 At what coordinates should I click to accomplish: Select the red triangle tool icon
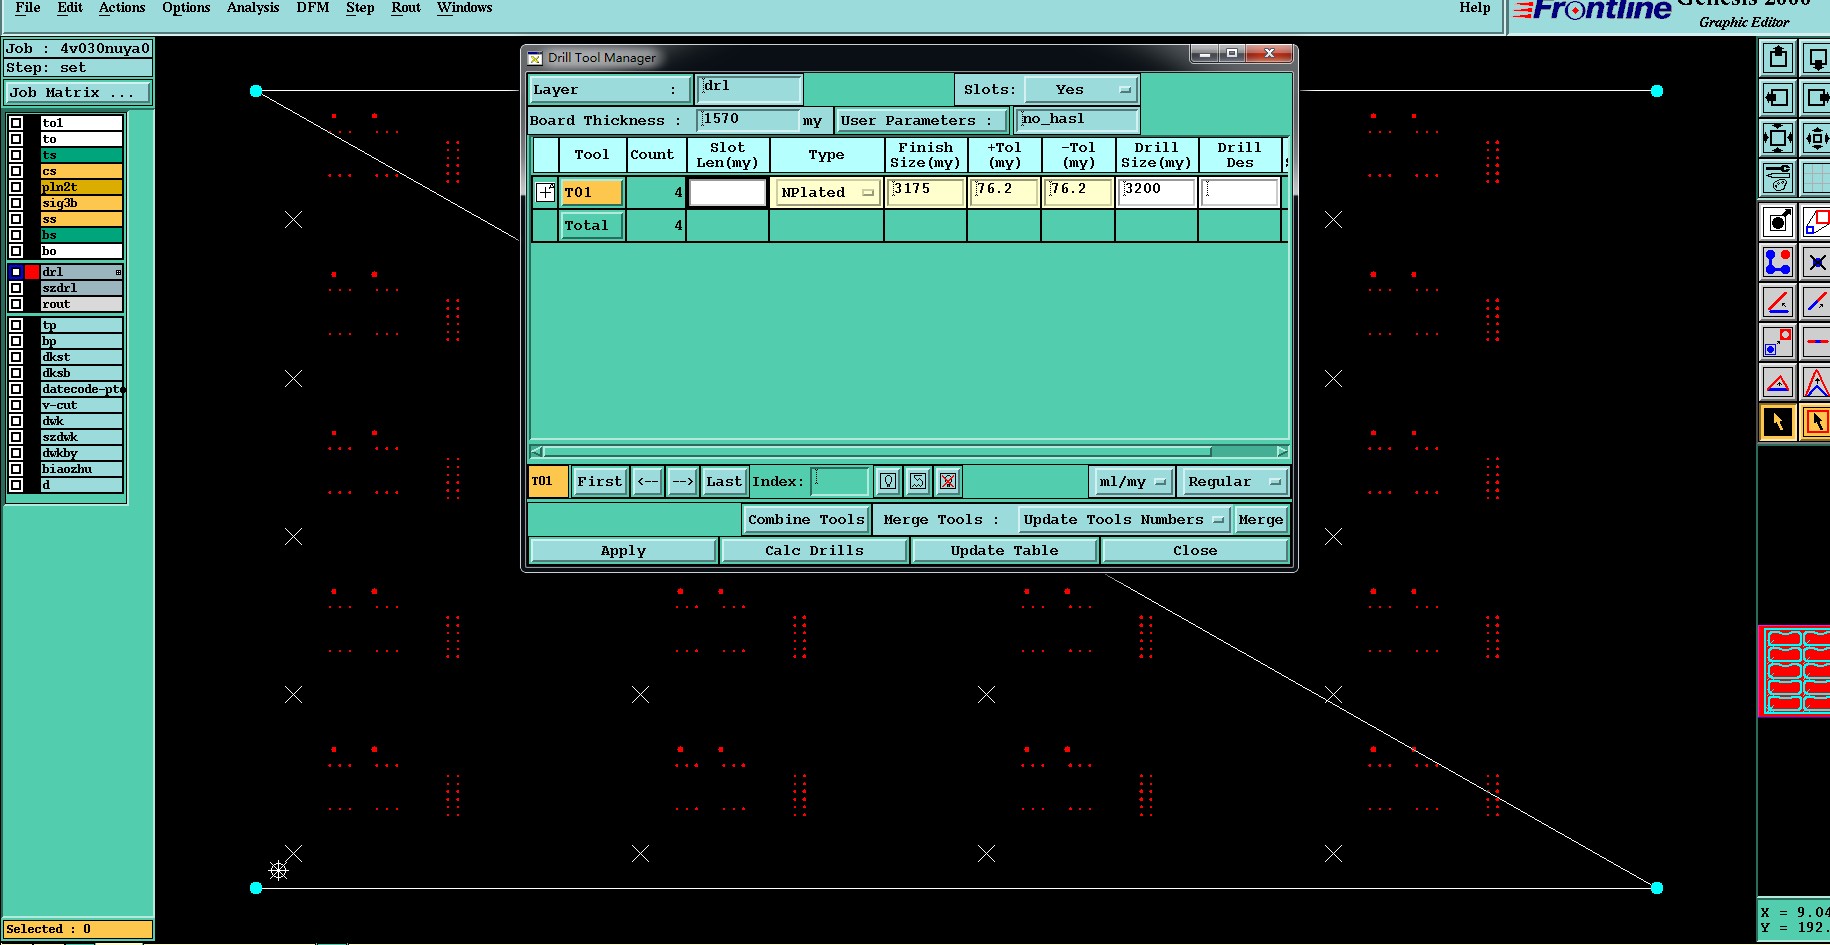tap(1778, 382)
